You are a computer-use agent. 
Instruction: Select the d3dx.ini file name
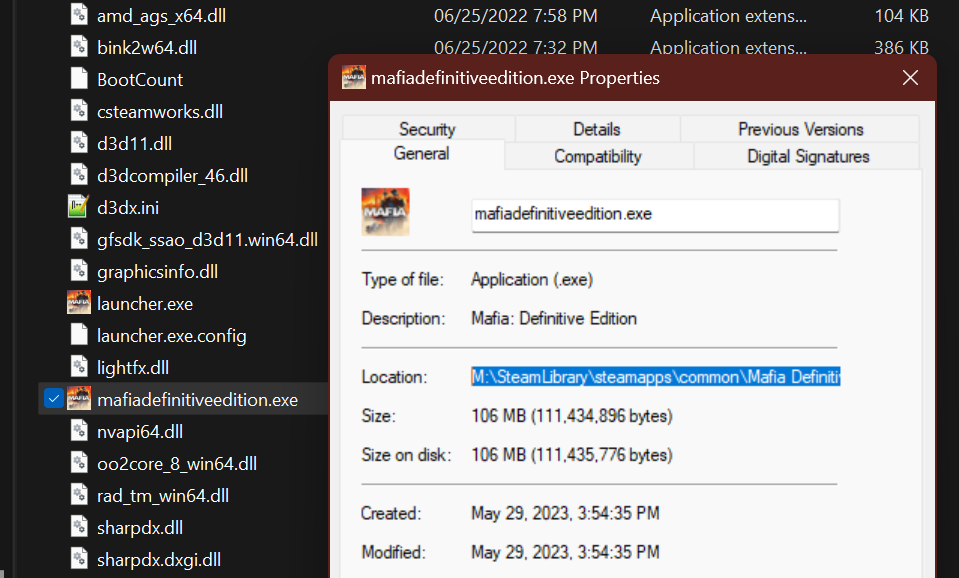point(128,207)
